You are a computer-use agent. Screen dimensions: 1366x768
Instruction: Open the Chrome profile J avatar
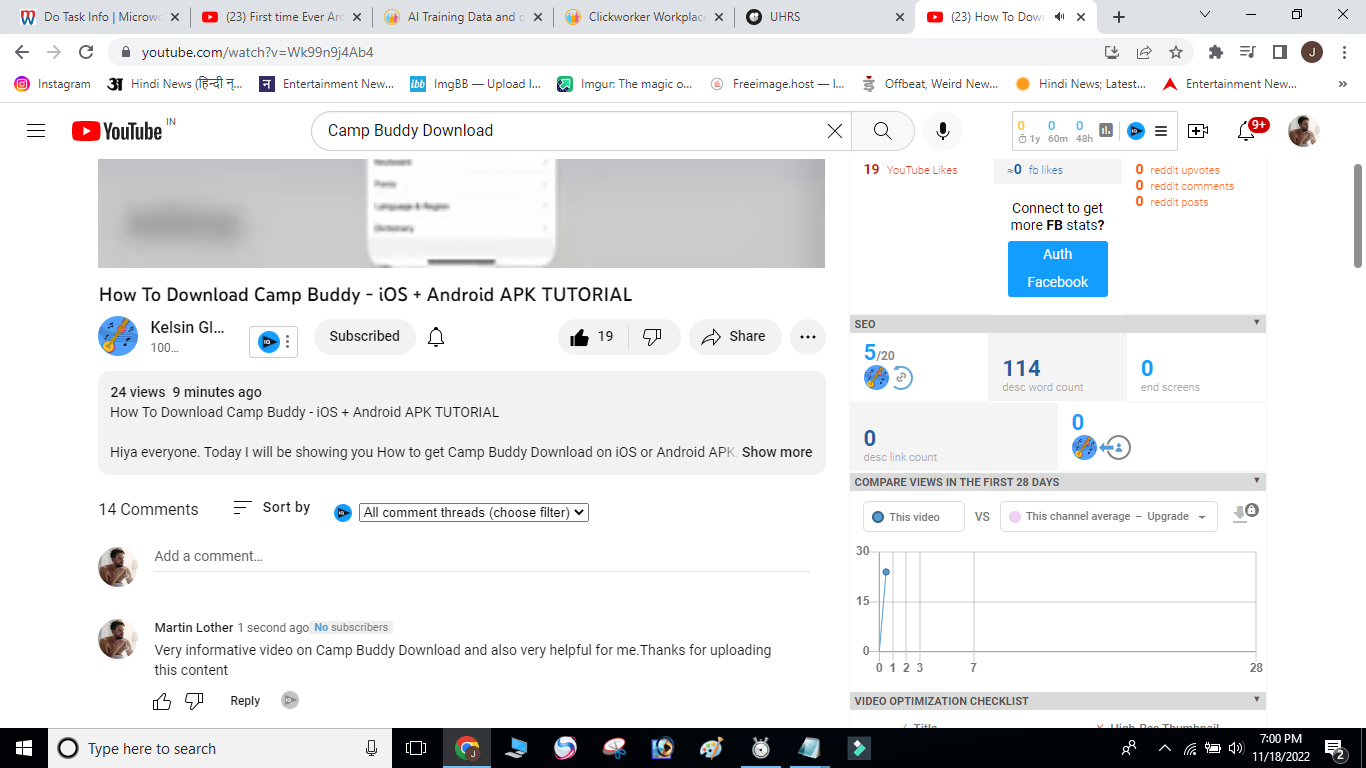[x=1312, y=52]
